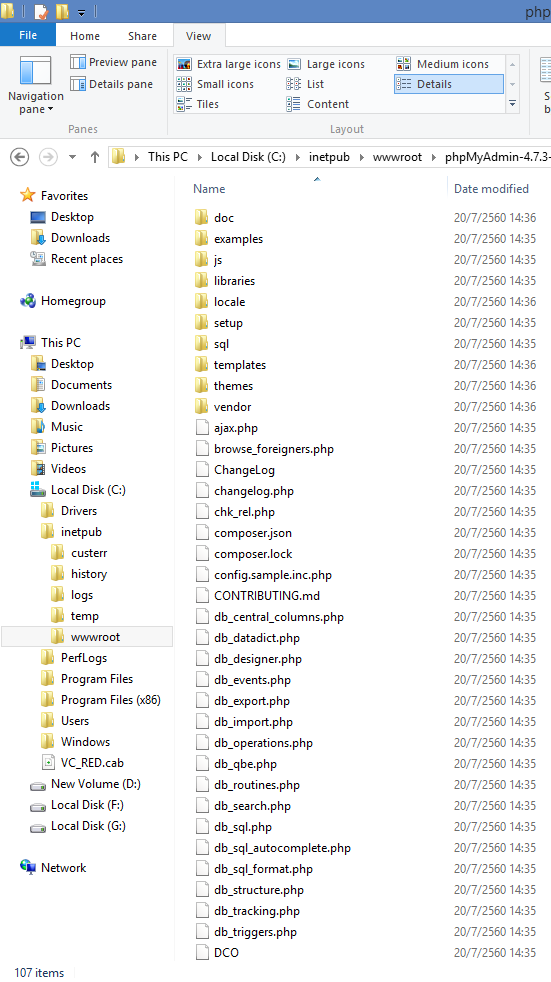The image size is (551, 982).
Task: Select the Details layout option
Action: point(448,84)
